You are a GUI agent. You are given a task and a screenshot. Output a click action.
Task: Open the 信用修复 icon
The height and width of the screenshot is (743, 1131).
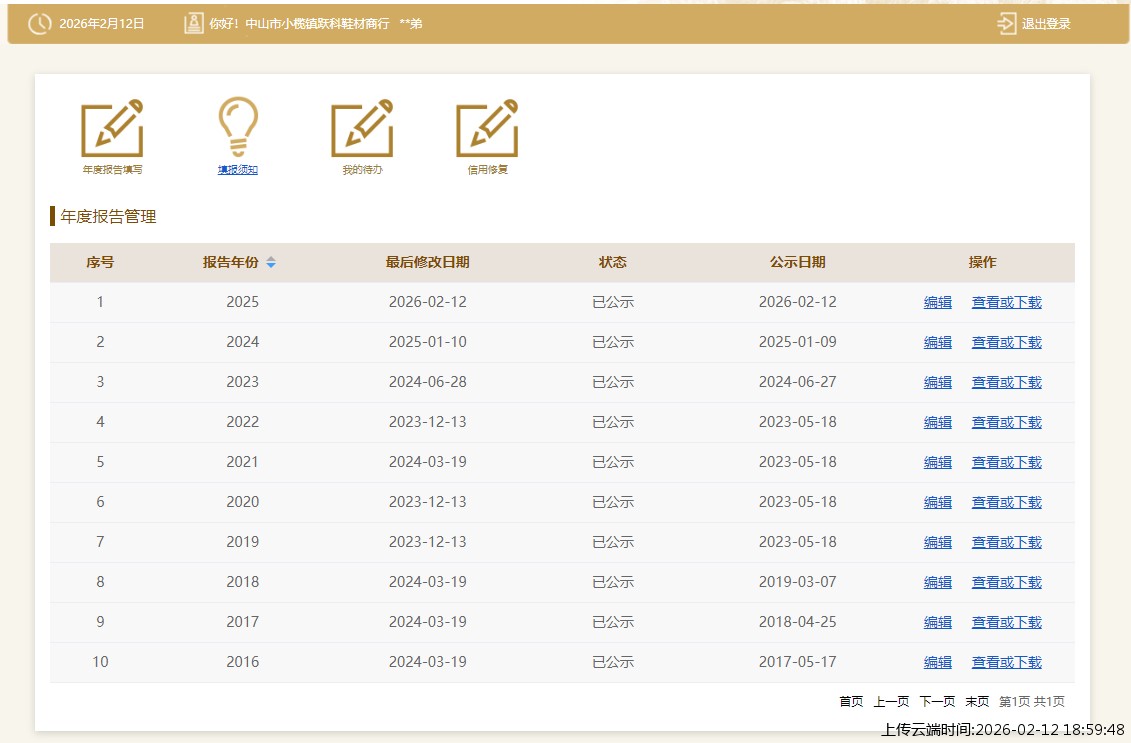(487, 129)
